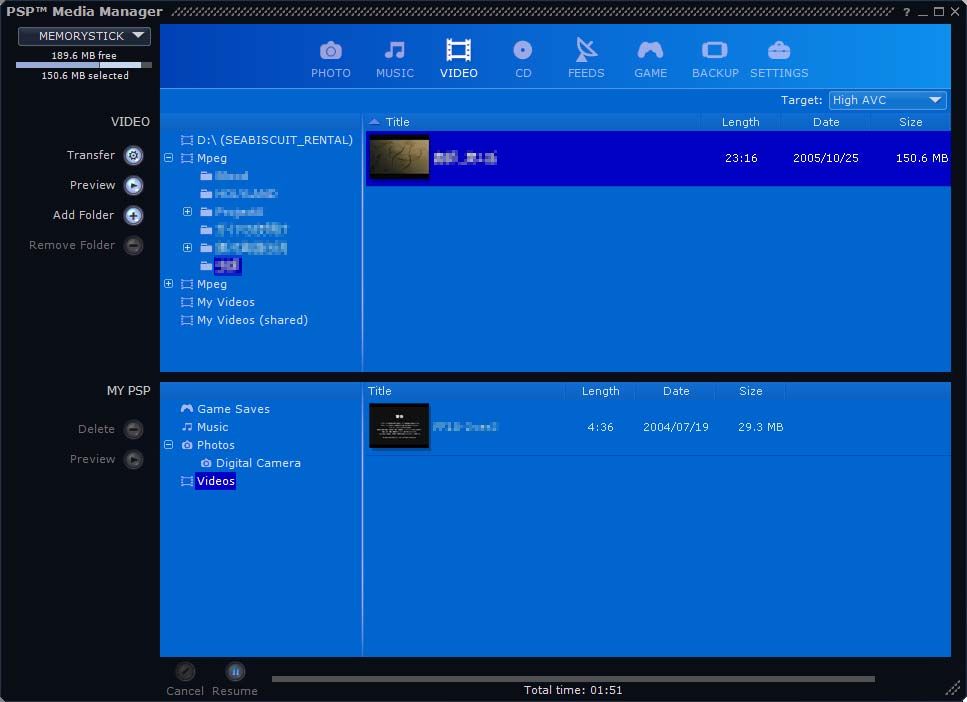Sort My PSP list by Size
The image size is (967, 702).
coord(751,391)
